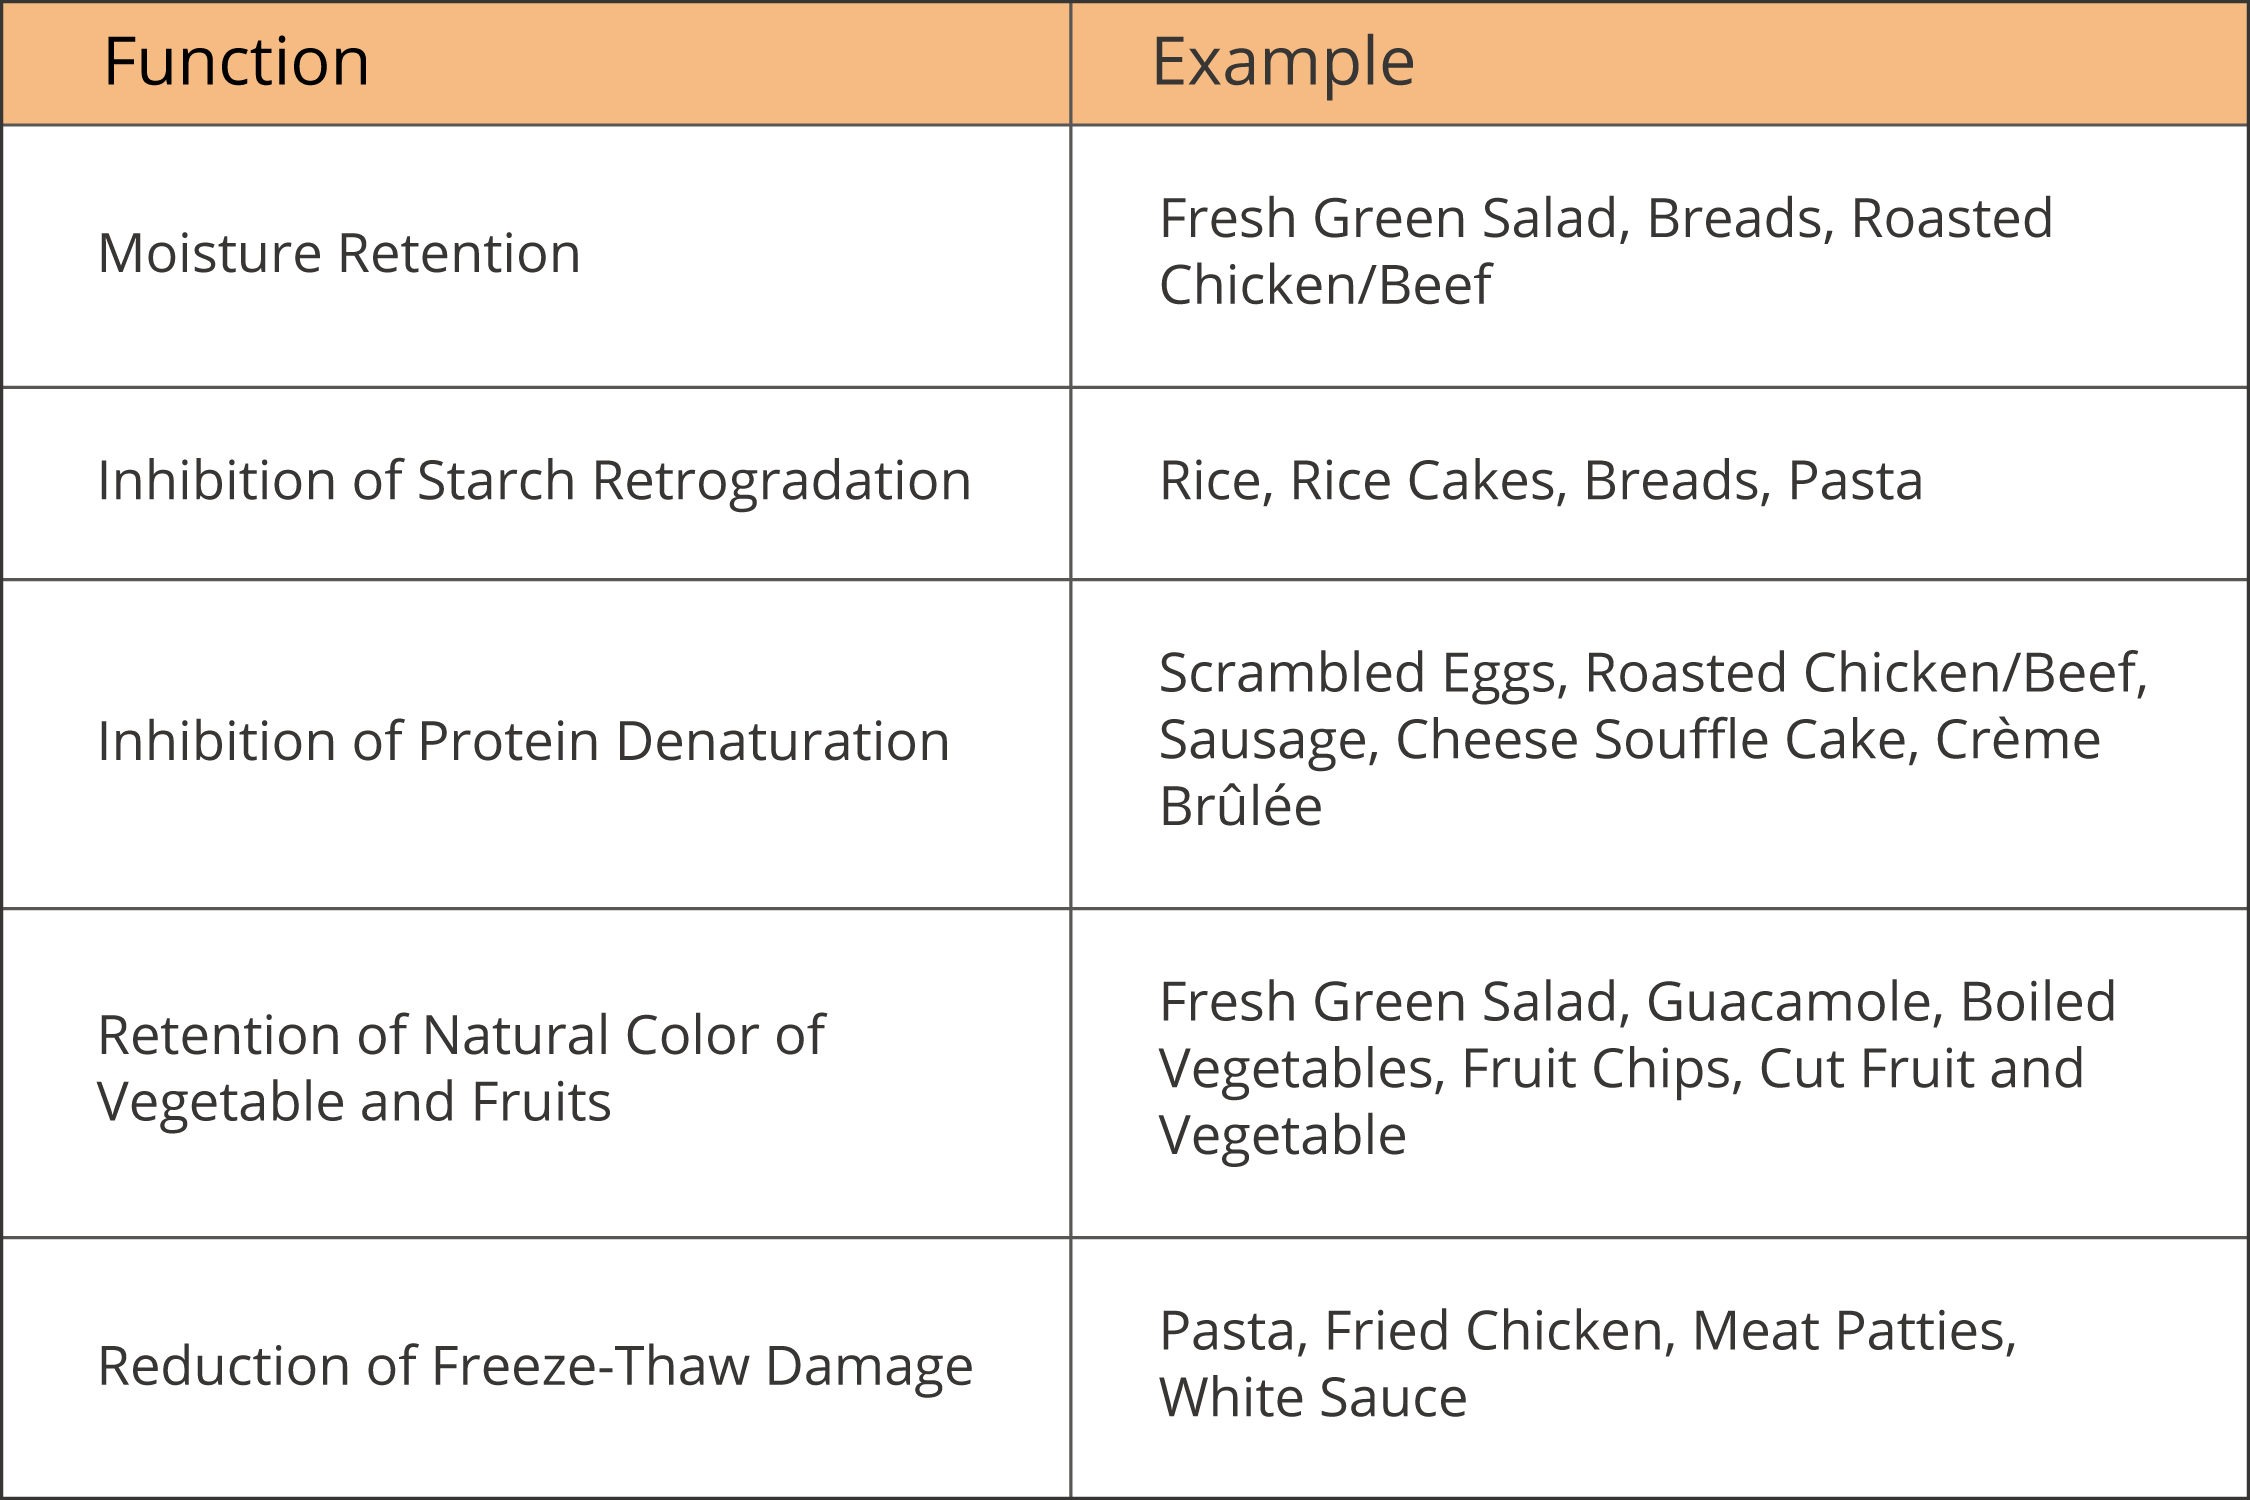Select Reduction of Freeze-Thaw Damage cell

(x=537, y=1367)
